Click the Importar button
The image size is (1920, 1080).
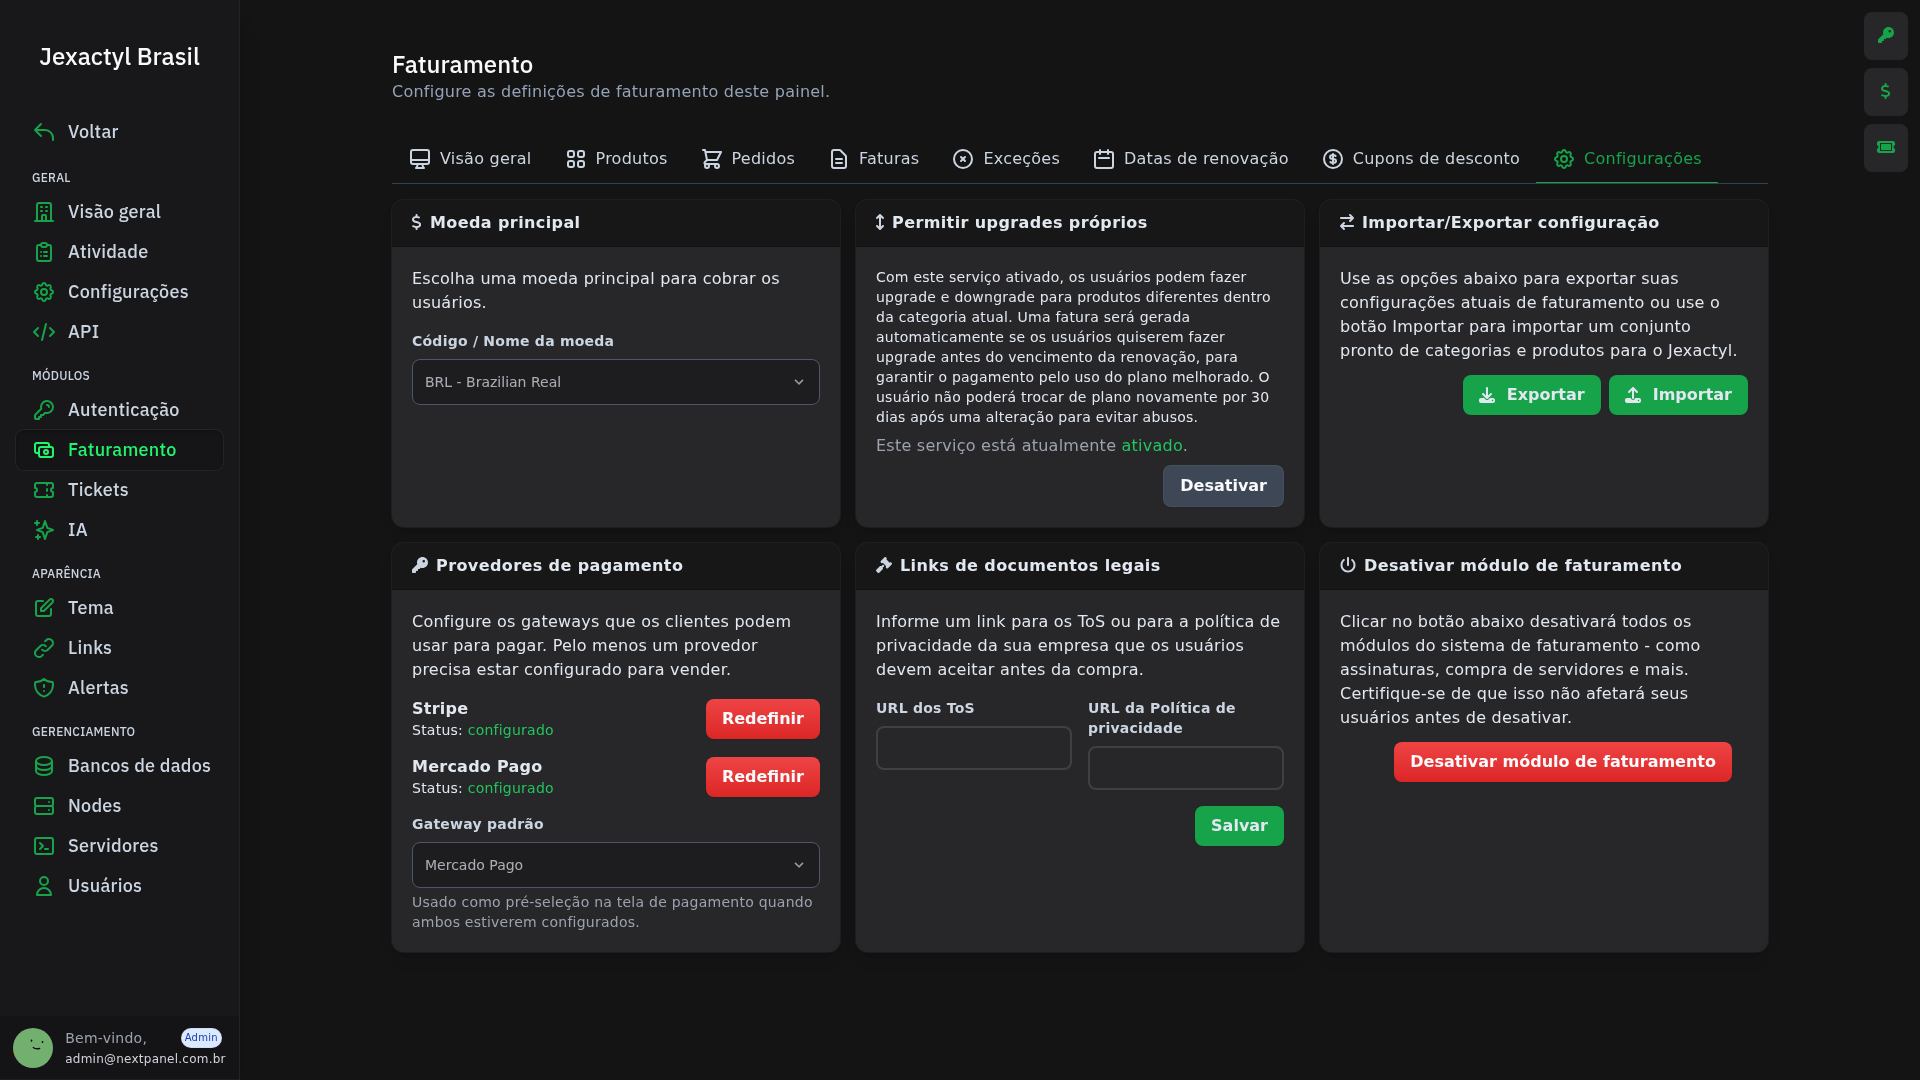1678,395
